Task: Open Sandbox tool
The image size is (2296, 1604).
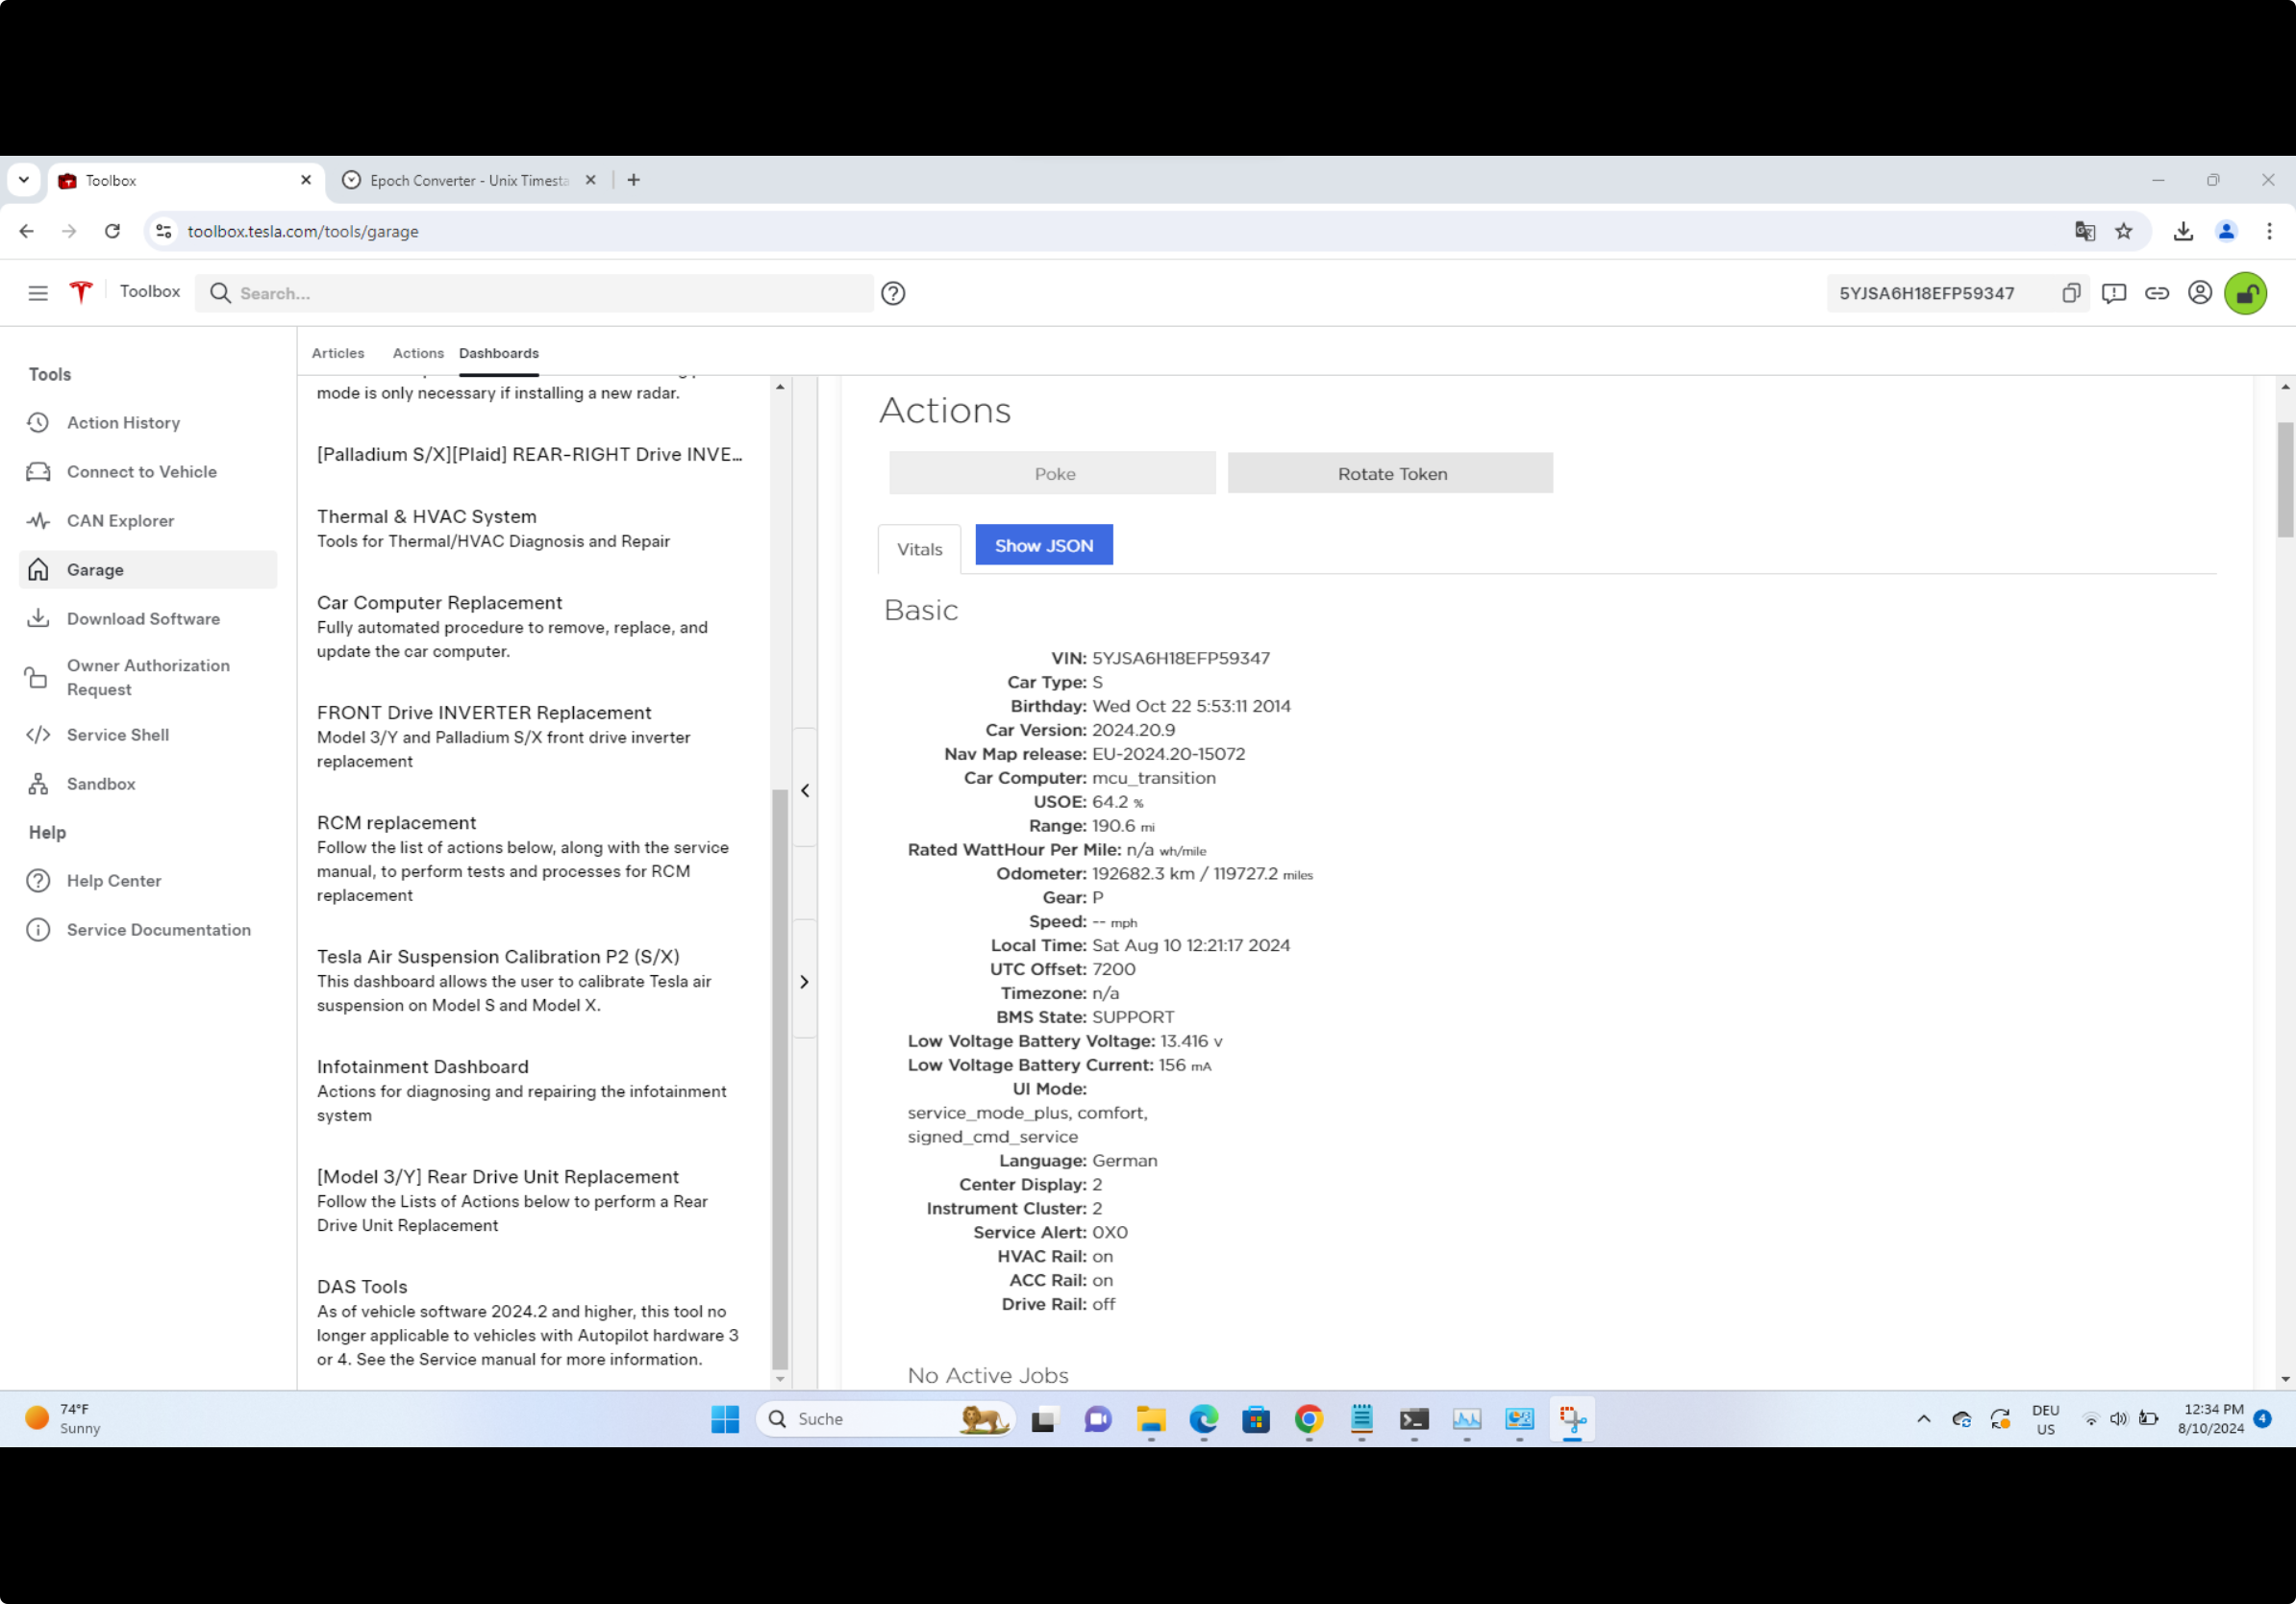Action: (x=148, y=784)
